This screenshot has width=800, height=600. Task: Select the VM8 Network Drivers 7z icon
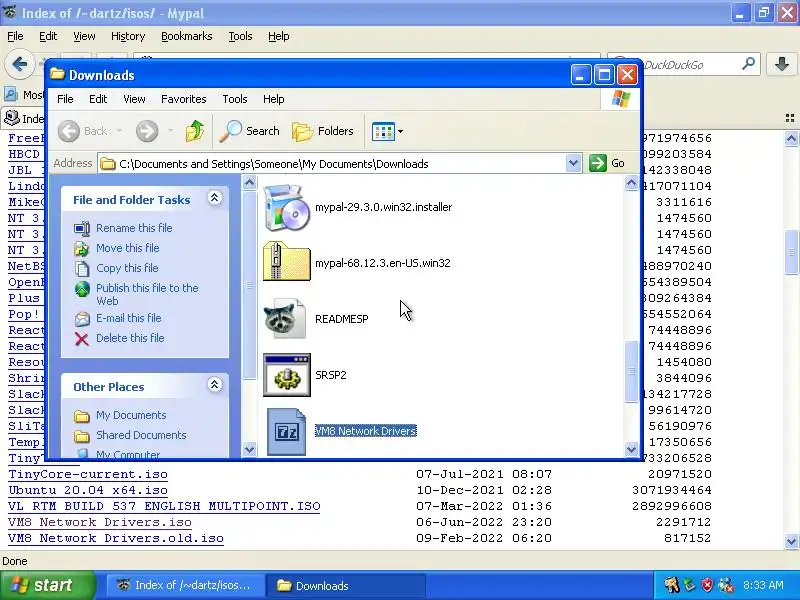tap(286, 432)
